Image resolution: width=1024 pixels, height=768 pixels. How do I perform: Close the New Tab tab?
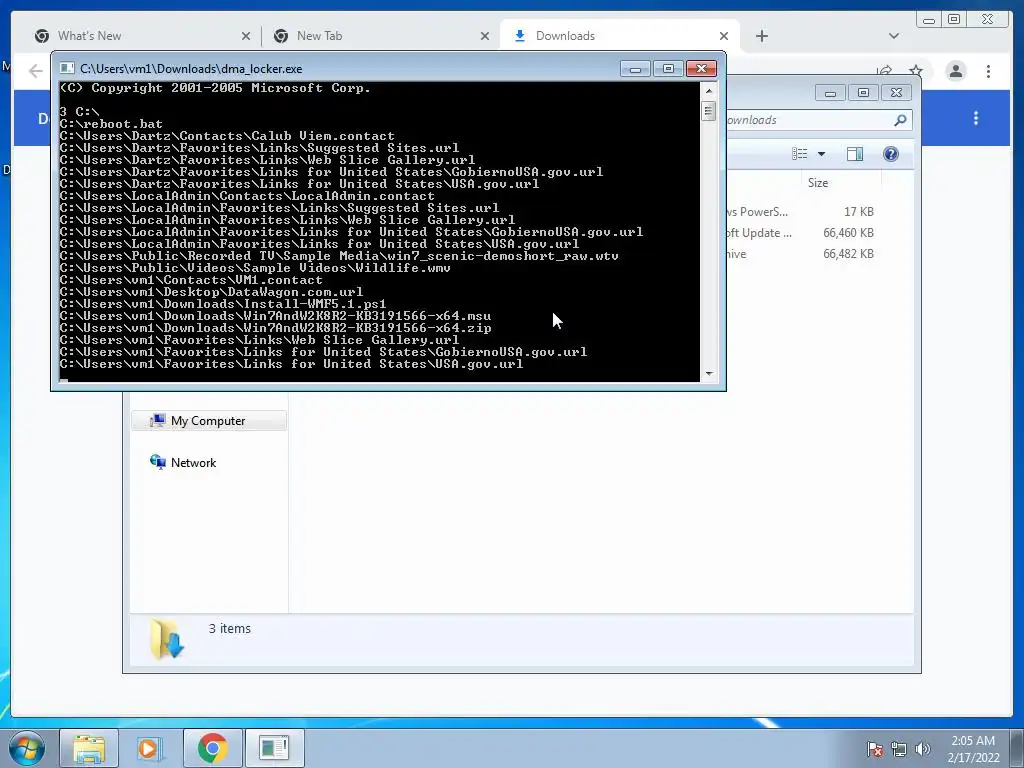(485, 37)
